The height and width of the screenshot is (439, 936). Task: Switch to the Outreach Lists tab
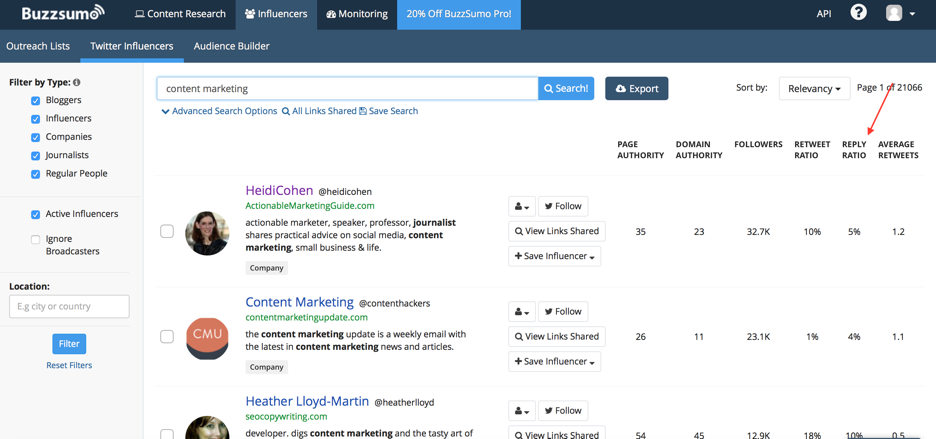click(x=38, y=46)
